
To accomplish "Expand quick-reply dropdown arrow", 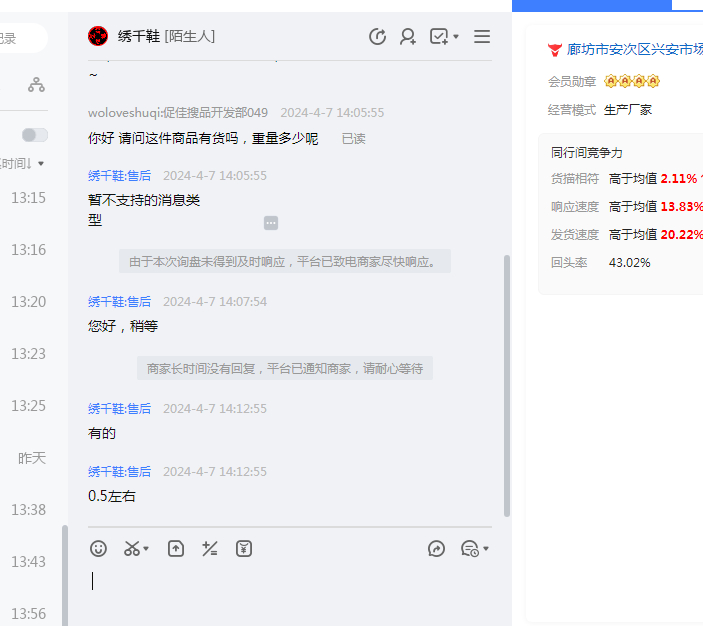I will (x=486, y=548).
